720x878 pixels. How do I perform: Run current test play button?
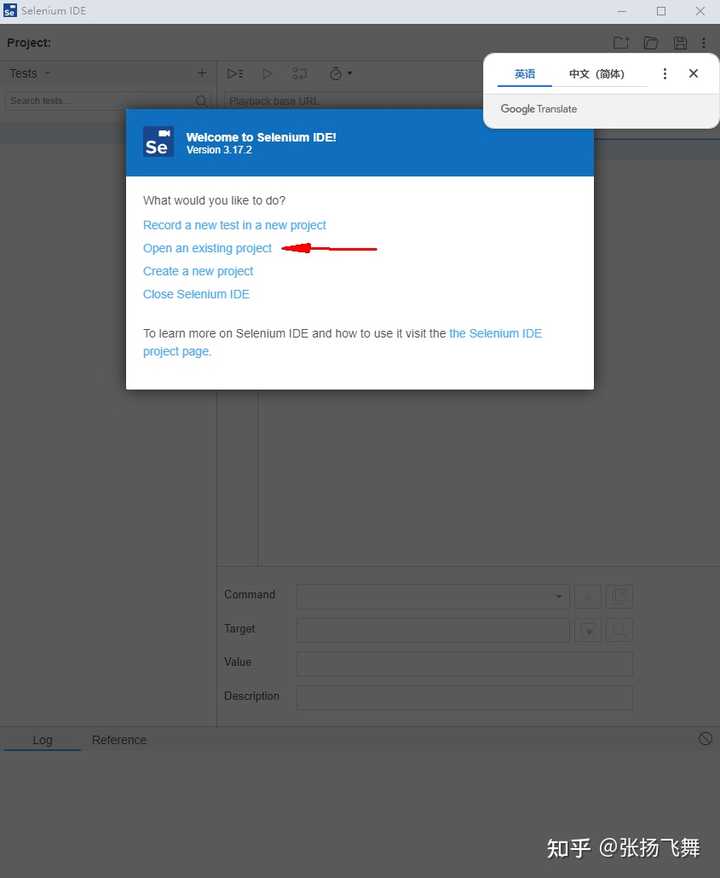click(x=267, y=73)
